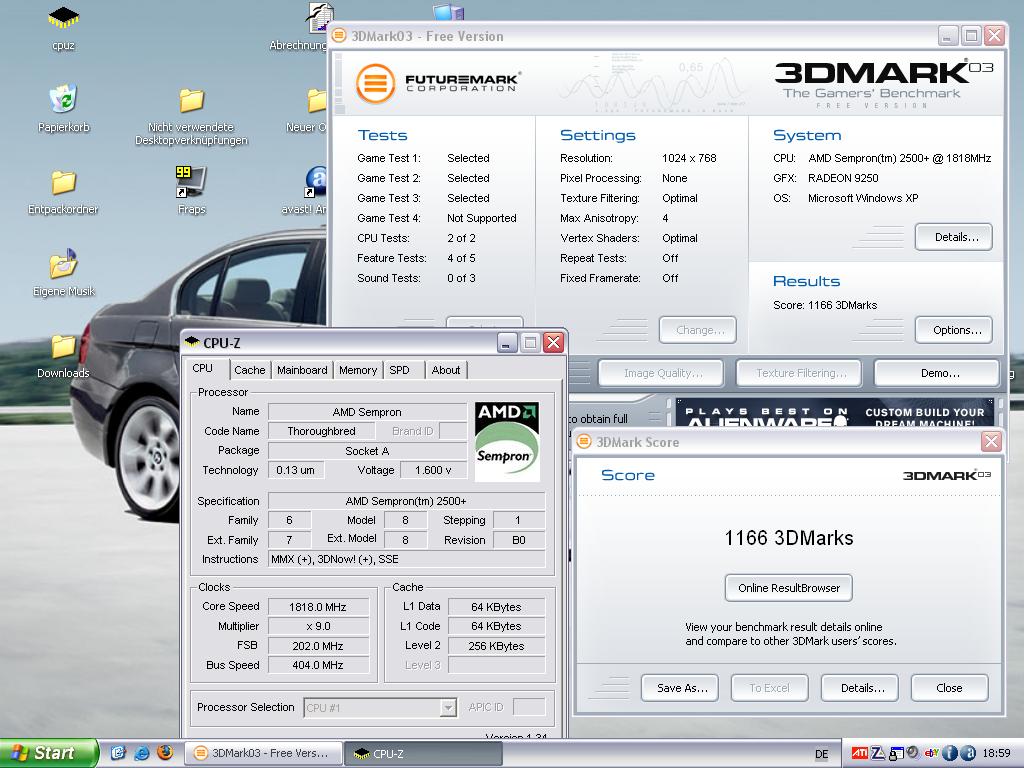Switch to the SPD tab
Image resolution: width=1024 pixels, height=768 pixels.
pos(400,370)
